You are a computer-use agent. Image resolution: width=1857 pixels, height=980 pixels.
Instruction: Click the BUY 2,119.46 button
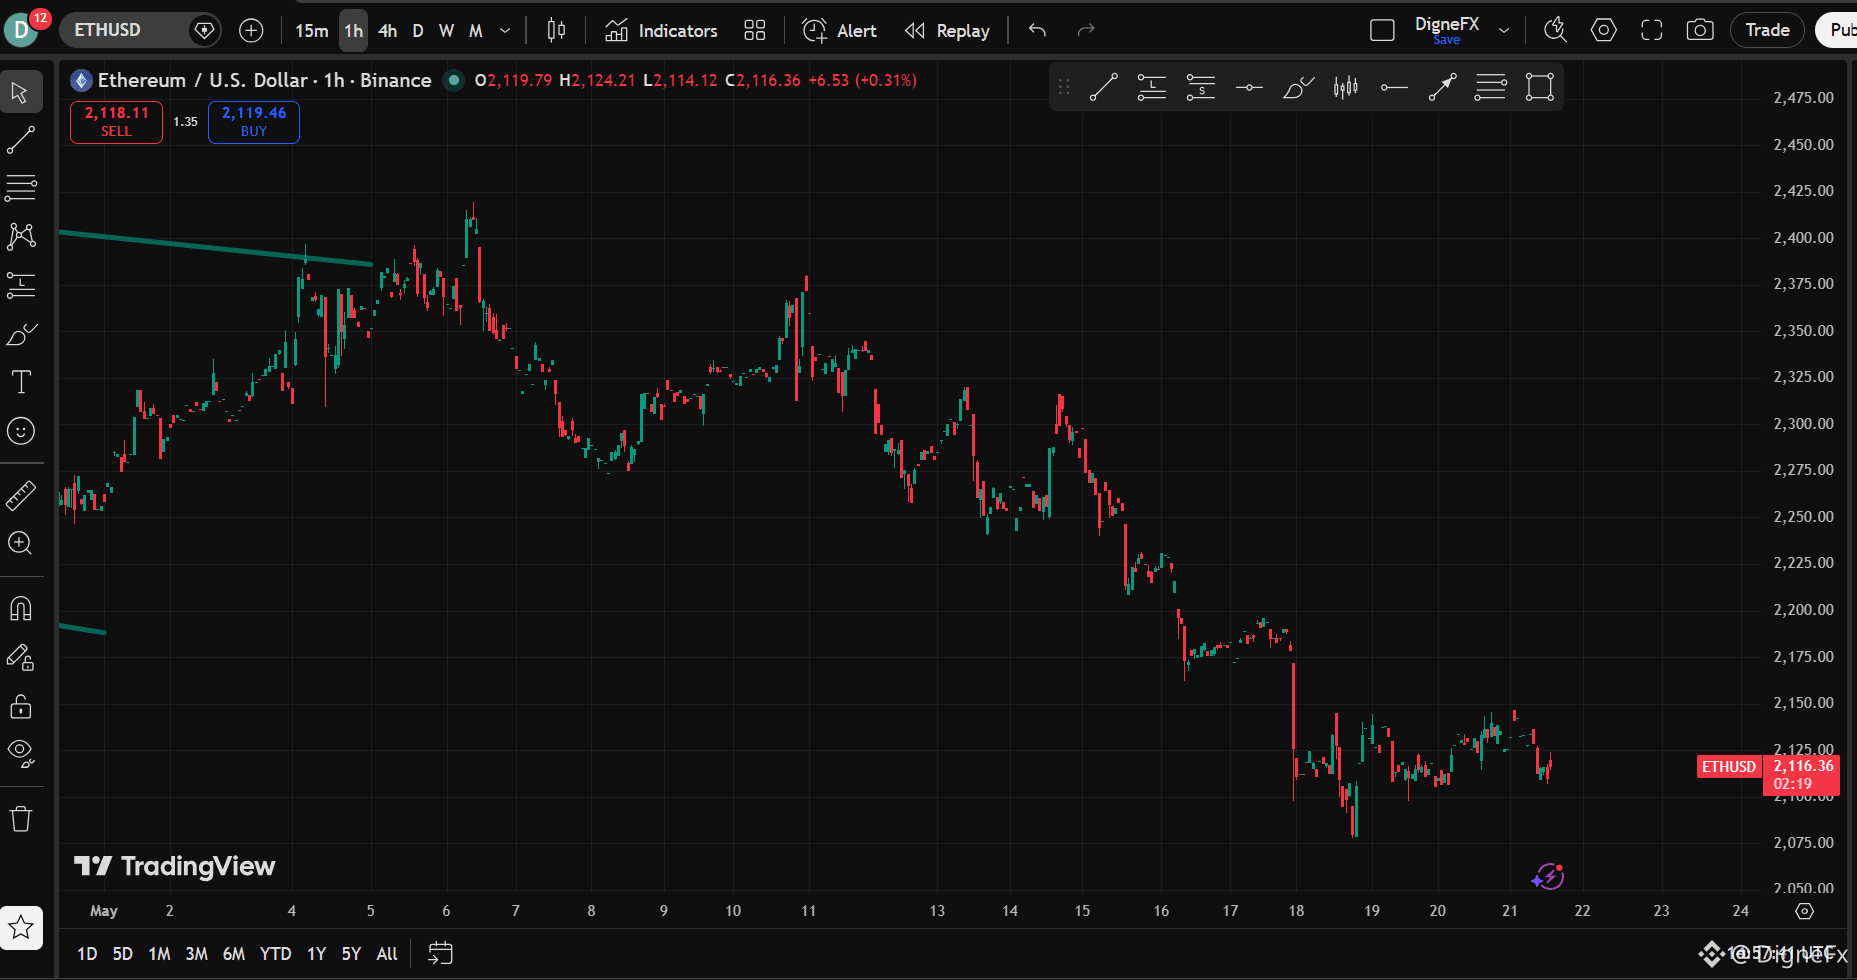click(254, 122)
